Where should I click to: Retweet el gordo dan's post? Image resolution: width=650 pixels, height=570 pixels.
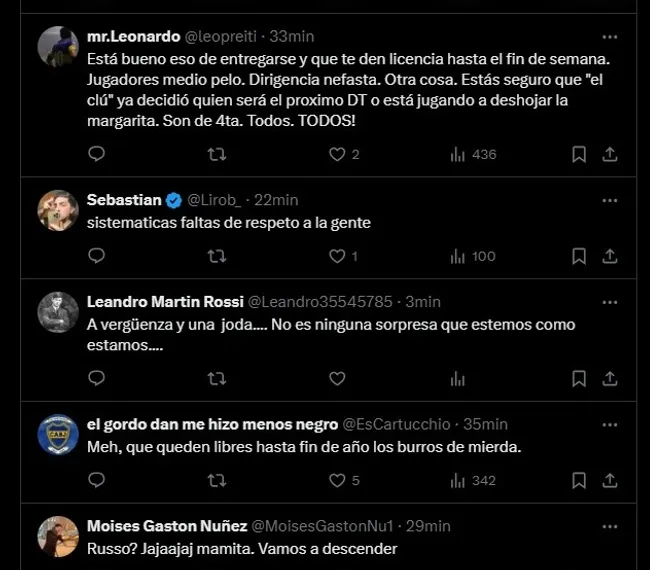216,480
